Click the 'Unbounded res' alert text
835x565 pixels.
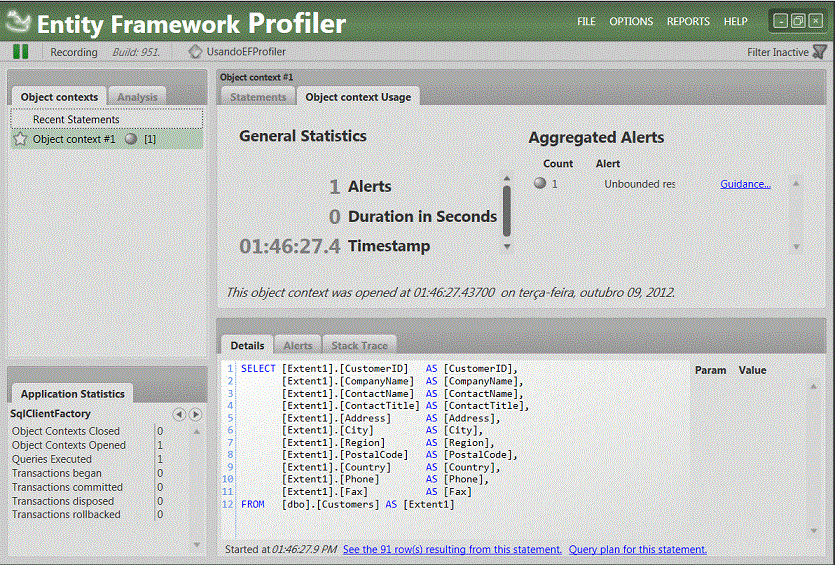tap(639, 184)
